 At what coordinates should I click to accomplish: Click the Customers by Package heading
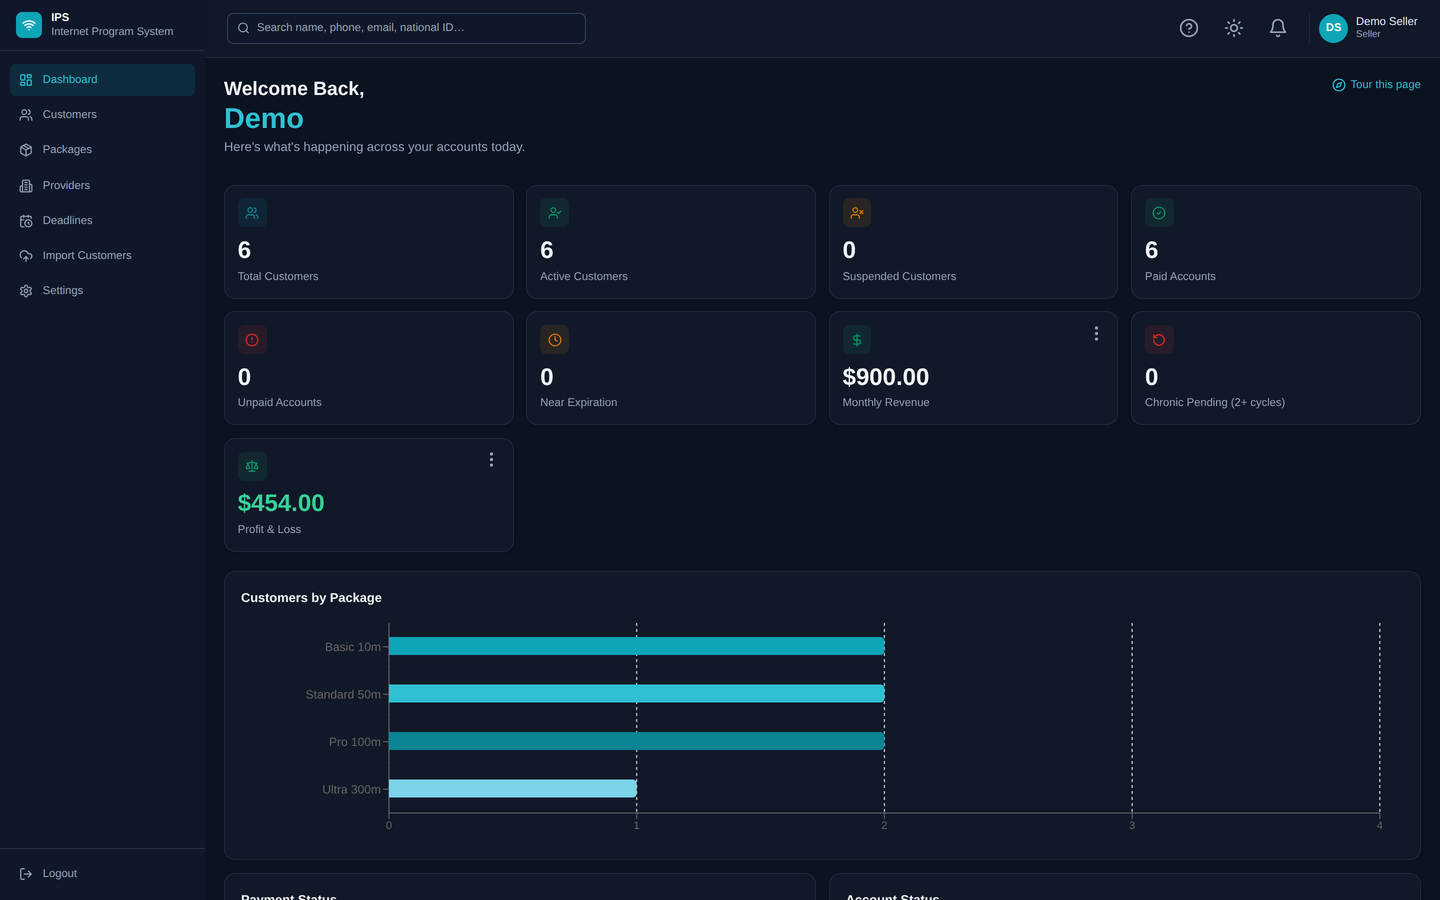[311, 598]
